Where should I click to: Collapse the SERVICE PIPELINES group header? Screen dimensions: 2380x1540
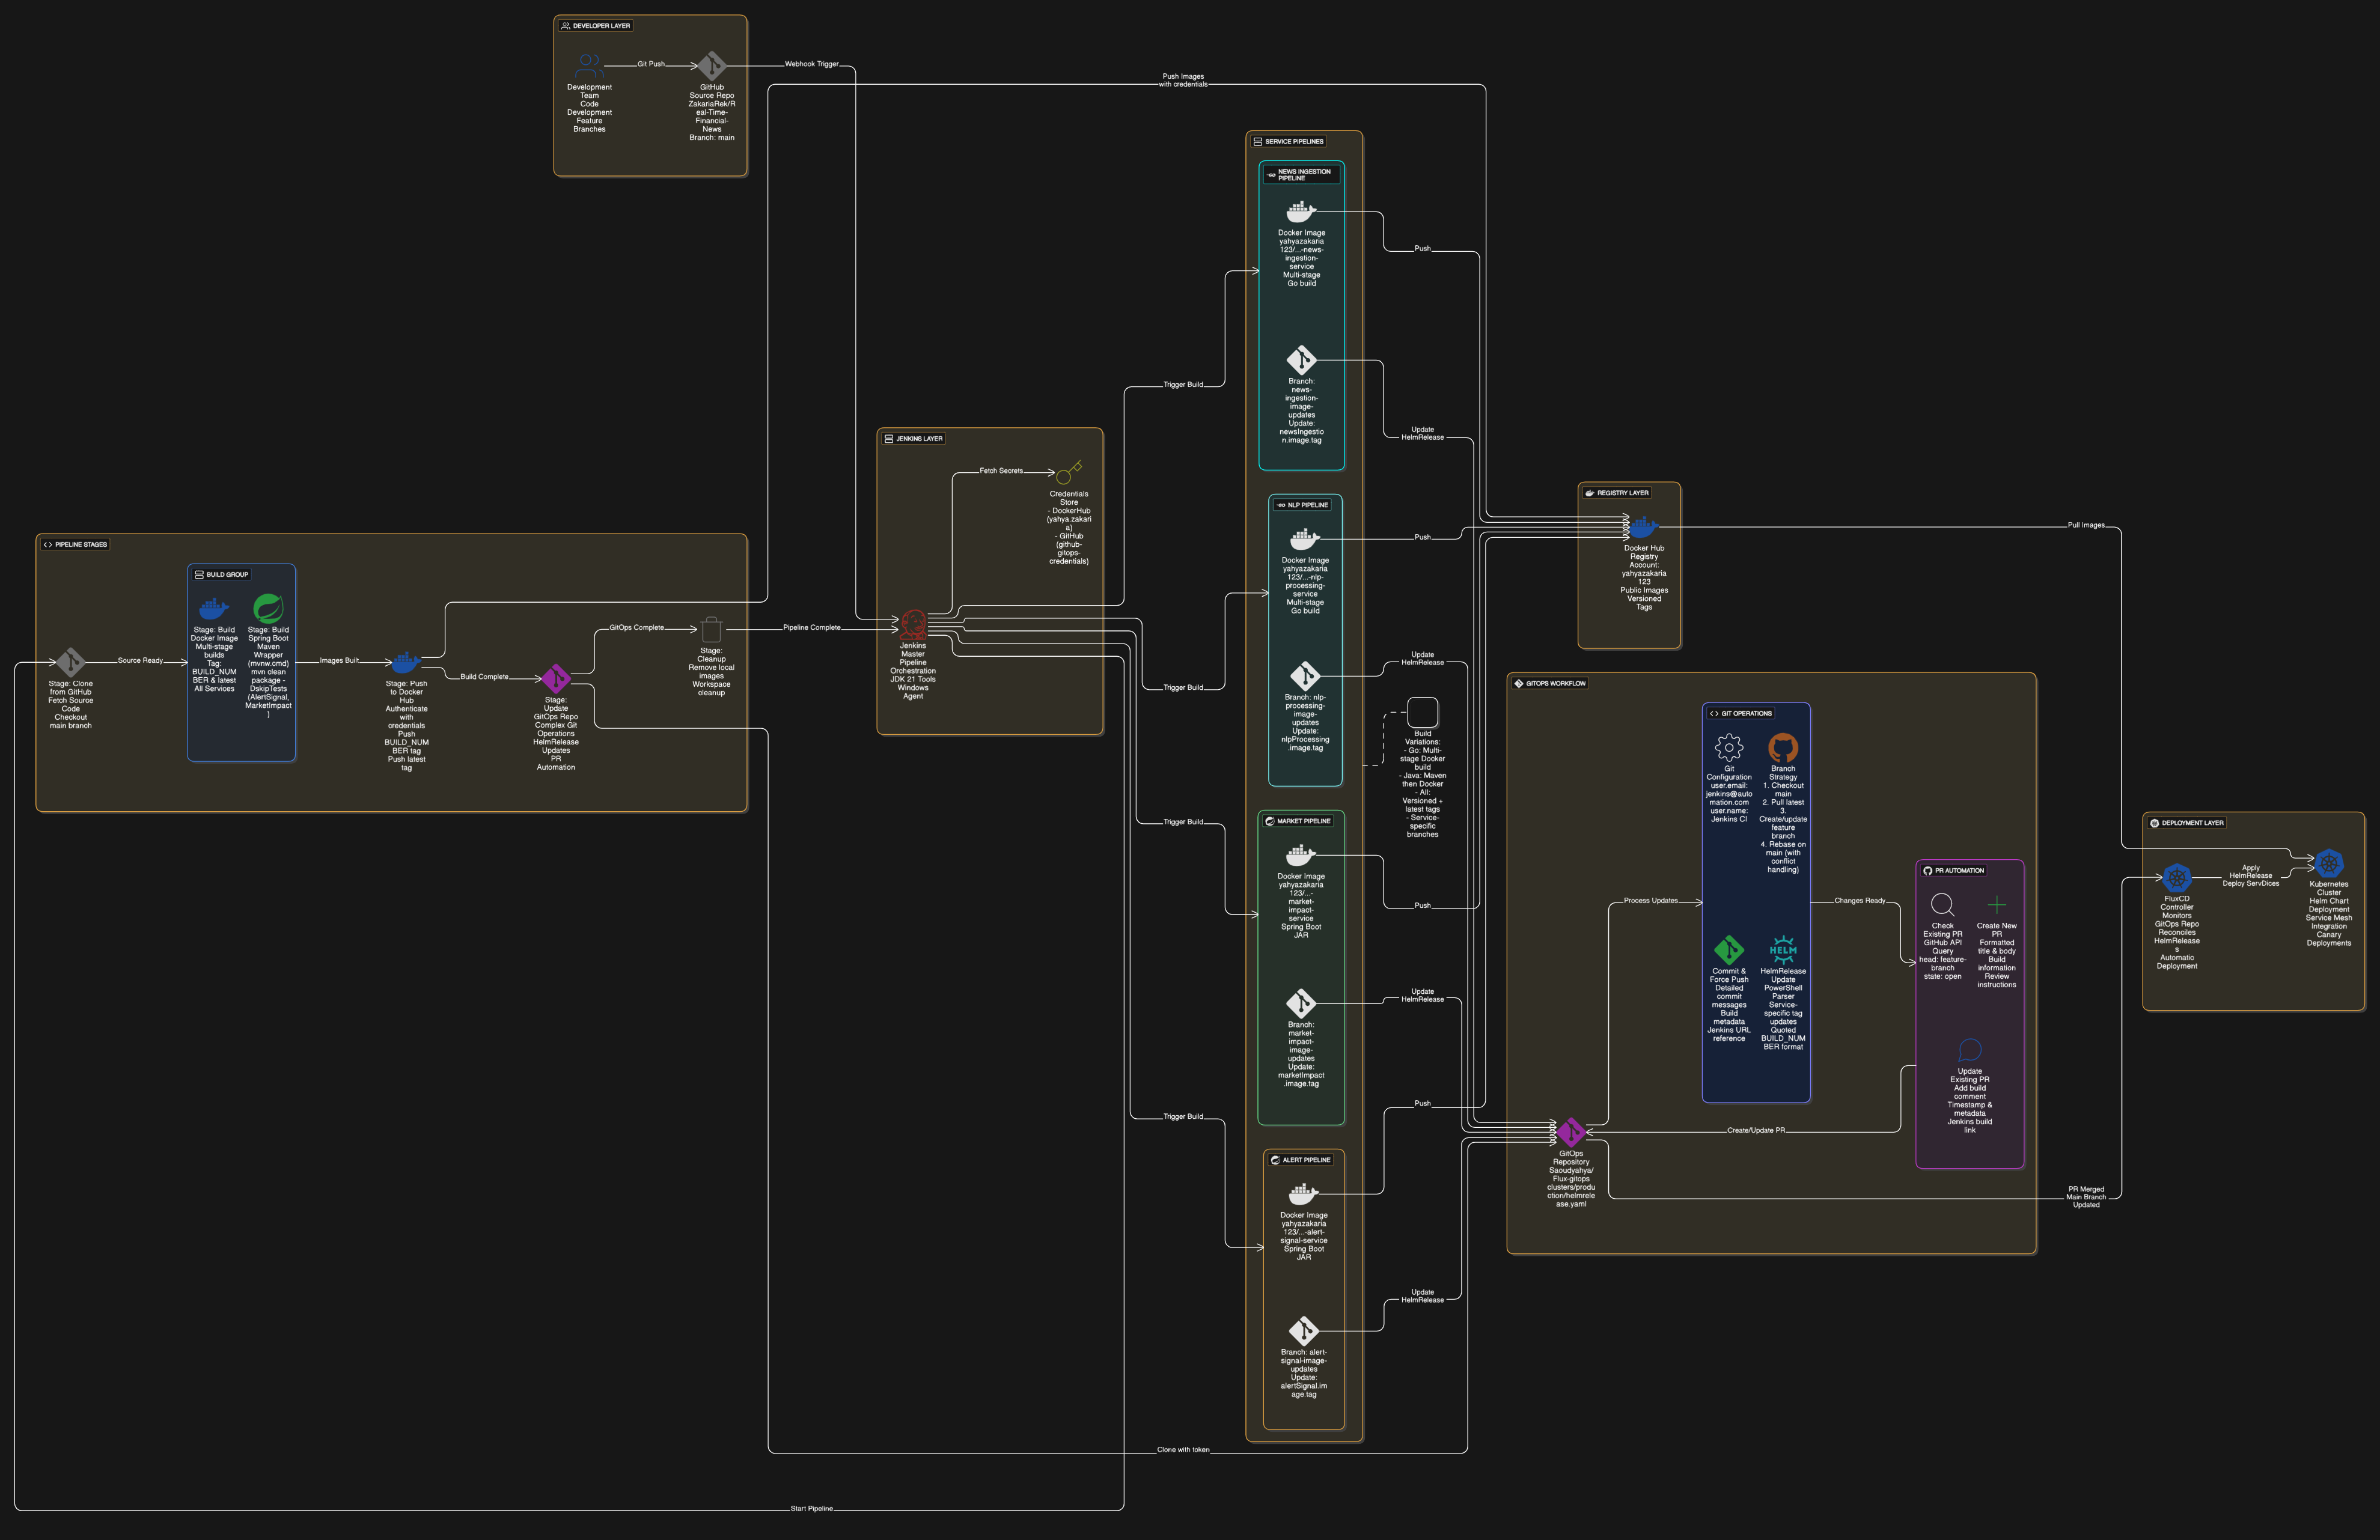[x=1290, y=141]
